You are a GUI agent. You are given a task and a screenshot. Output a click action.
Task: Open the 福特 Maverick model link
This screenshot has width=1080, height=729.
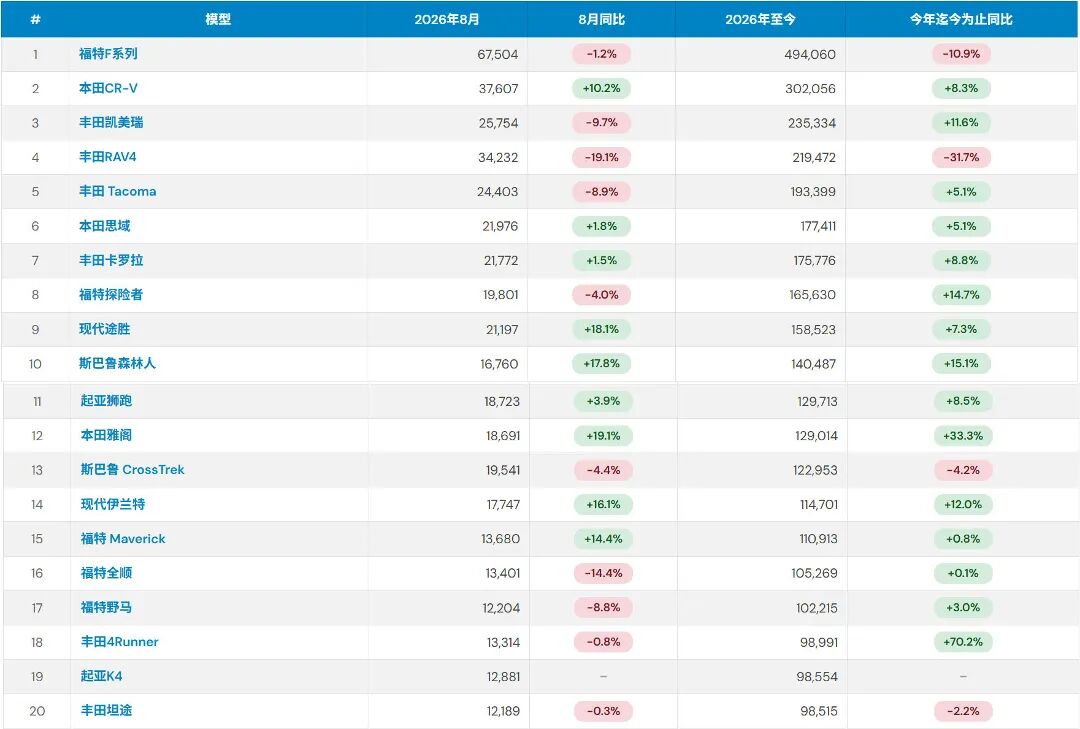pos(123,539)
